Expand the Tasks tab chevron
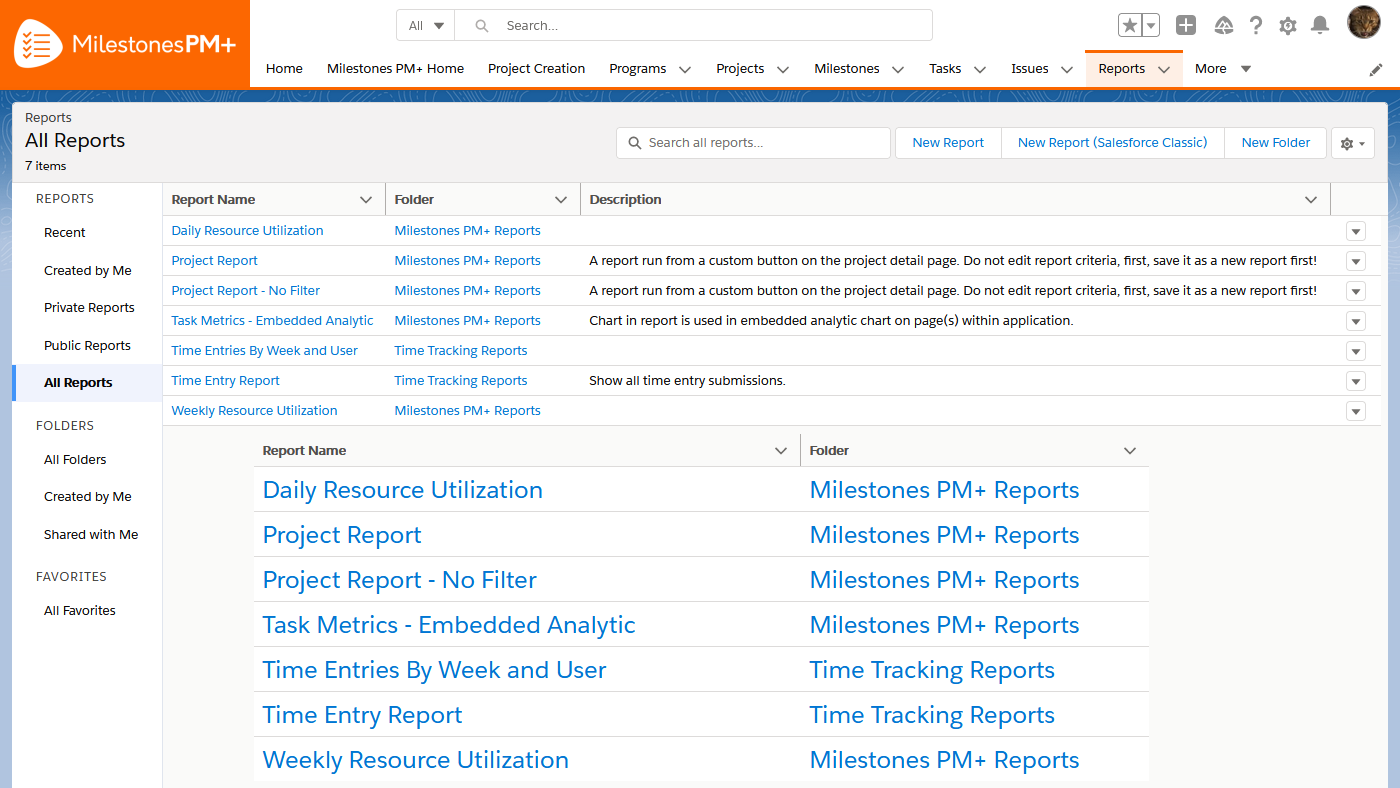This screenshot has width=1400, height=788. pos(980,69)
